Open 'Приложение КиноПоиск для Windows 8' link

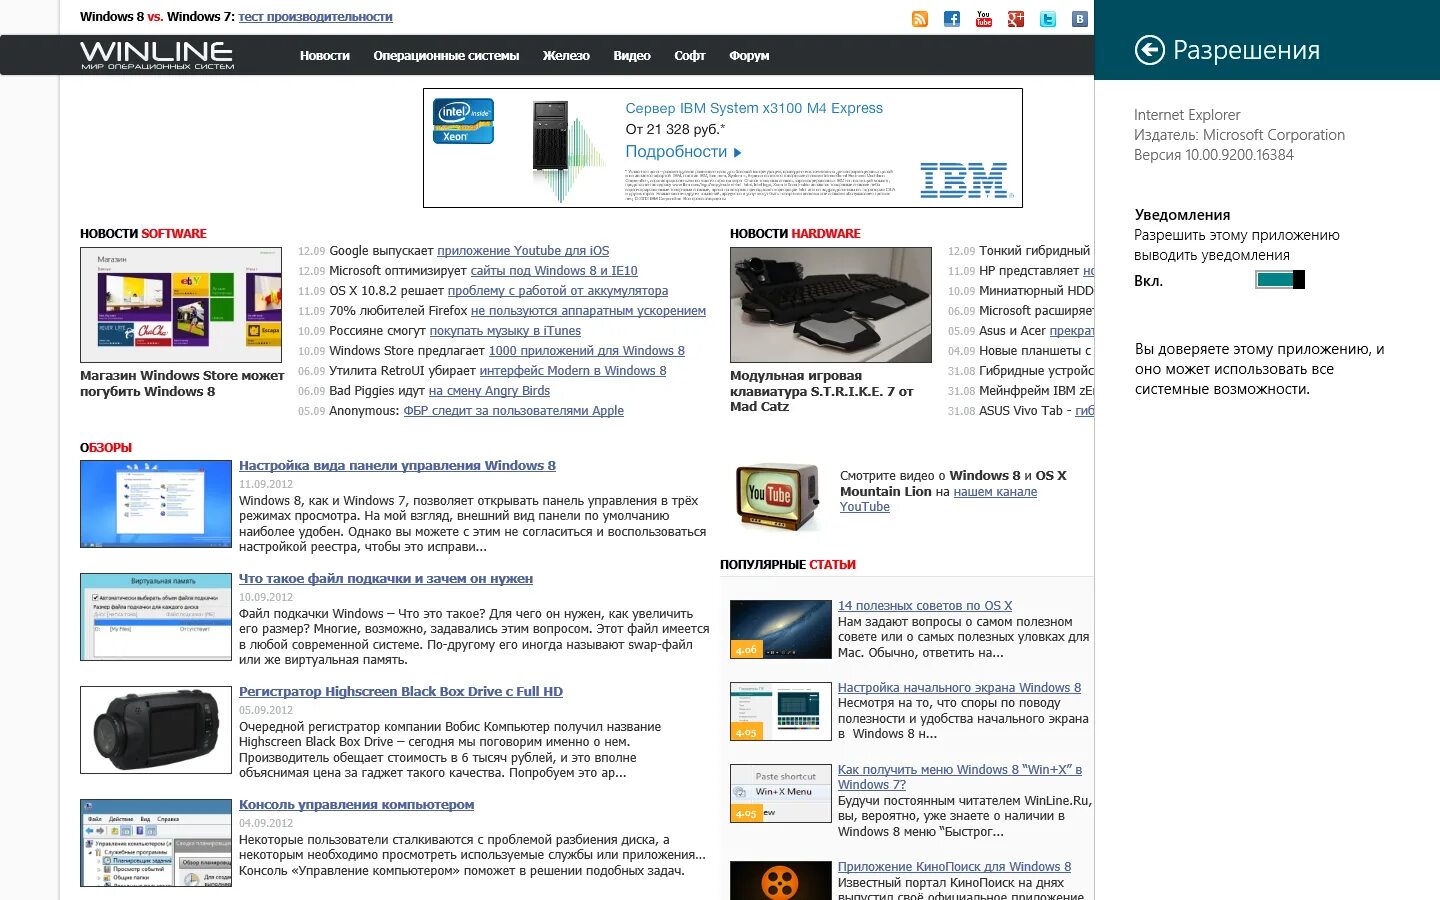954,867
